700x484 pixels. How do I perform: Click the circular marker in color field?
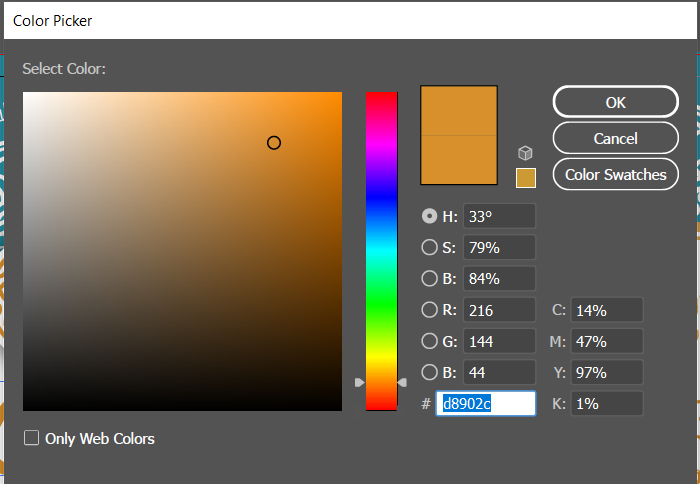point(274,143)
